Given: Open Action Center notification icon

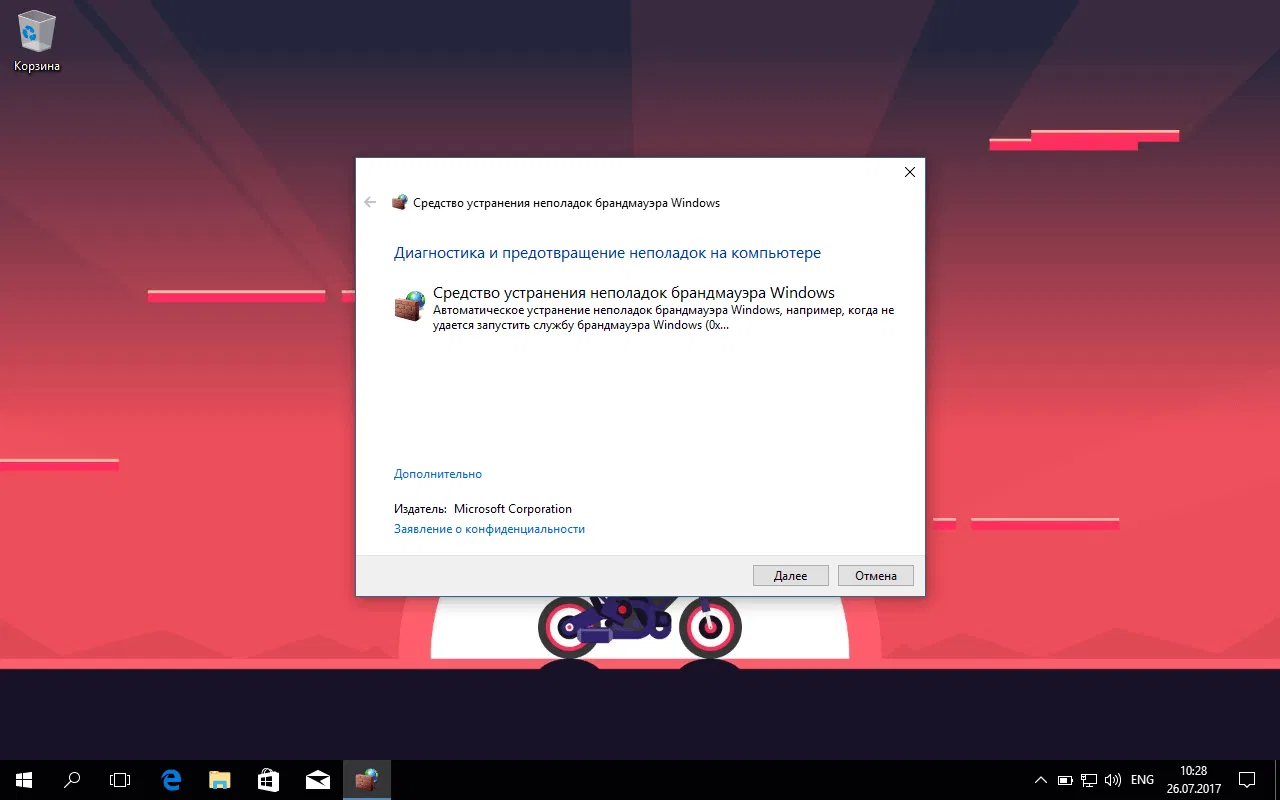Looking at the screenshot, I should [1246, 779].
